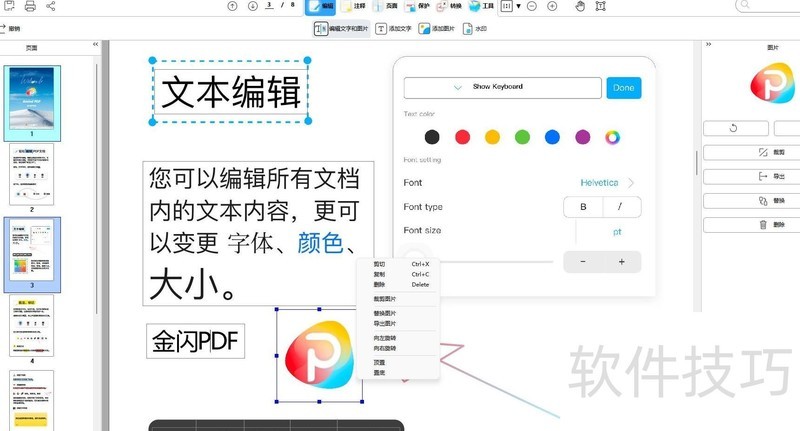The width and height of the screenshot is (800, 431).
Task: Open the 编辑 (Edit) tab
Action: (320, 6)
